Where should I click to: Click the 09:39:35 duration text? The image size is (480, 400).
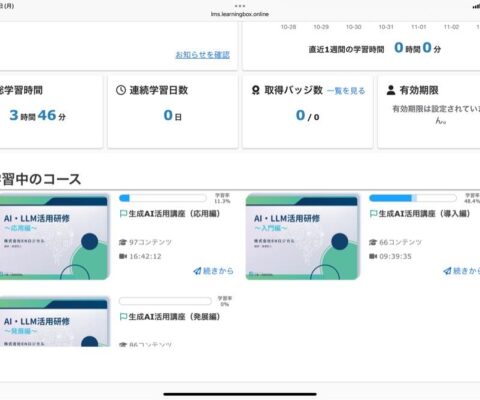395,256
